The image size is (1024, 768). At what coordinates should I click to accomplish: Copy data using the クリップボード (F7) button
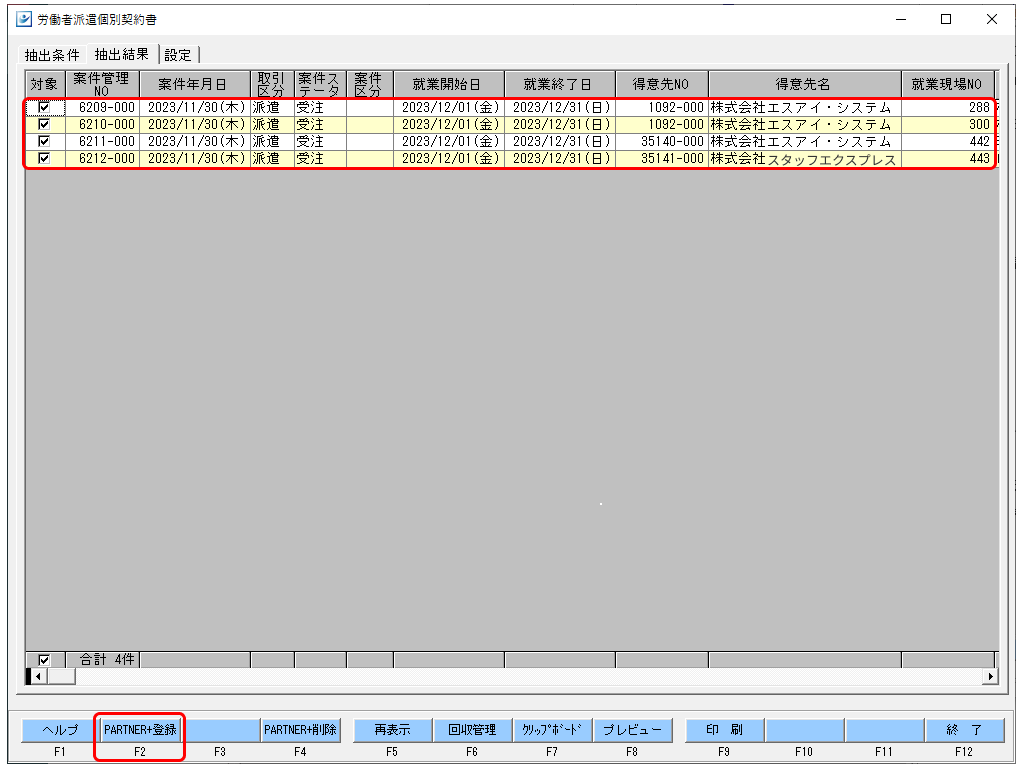(552, 730)
